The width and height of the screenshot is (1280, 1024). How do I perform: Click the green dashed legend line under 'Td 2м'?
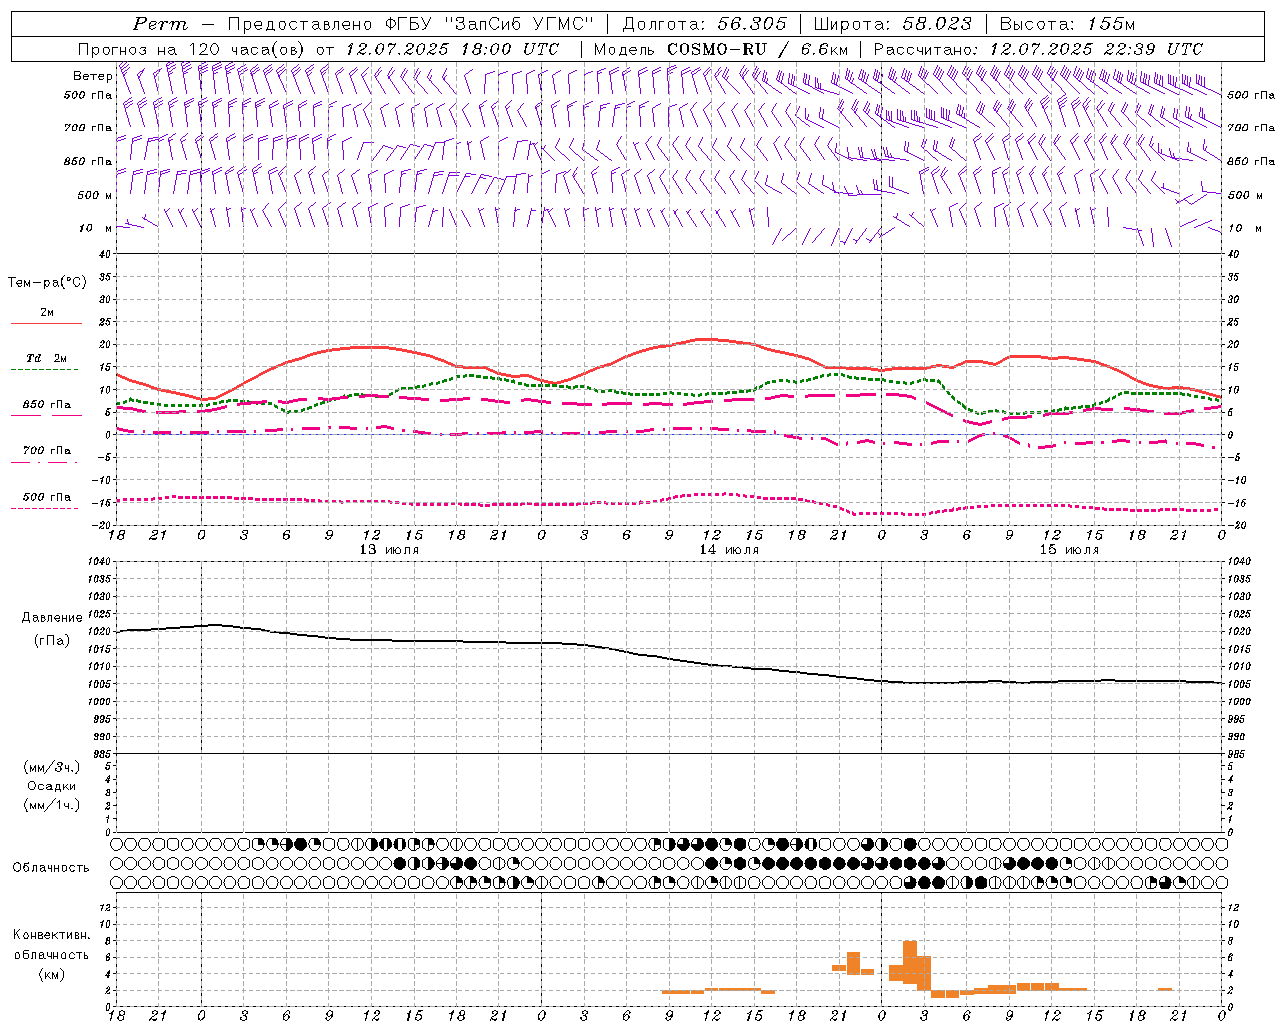[46, 370]
